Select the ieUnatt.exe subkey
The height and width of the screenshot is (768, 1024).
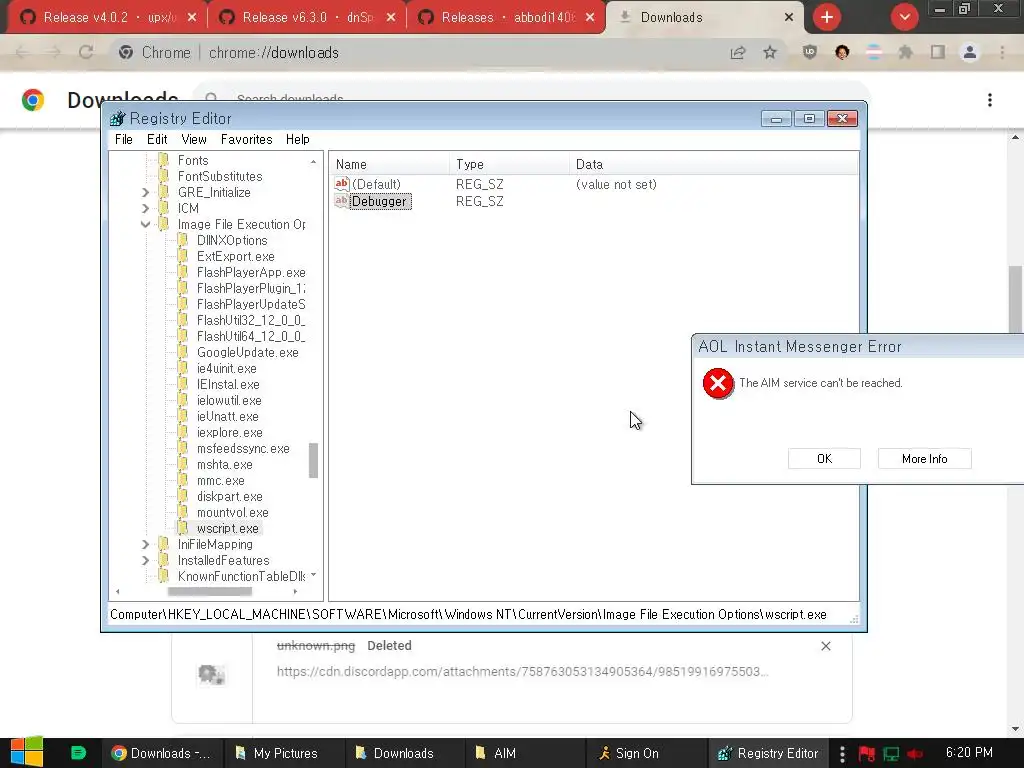tap(228, 417)
